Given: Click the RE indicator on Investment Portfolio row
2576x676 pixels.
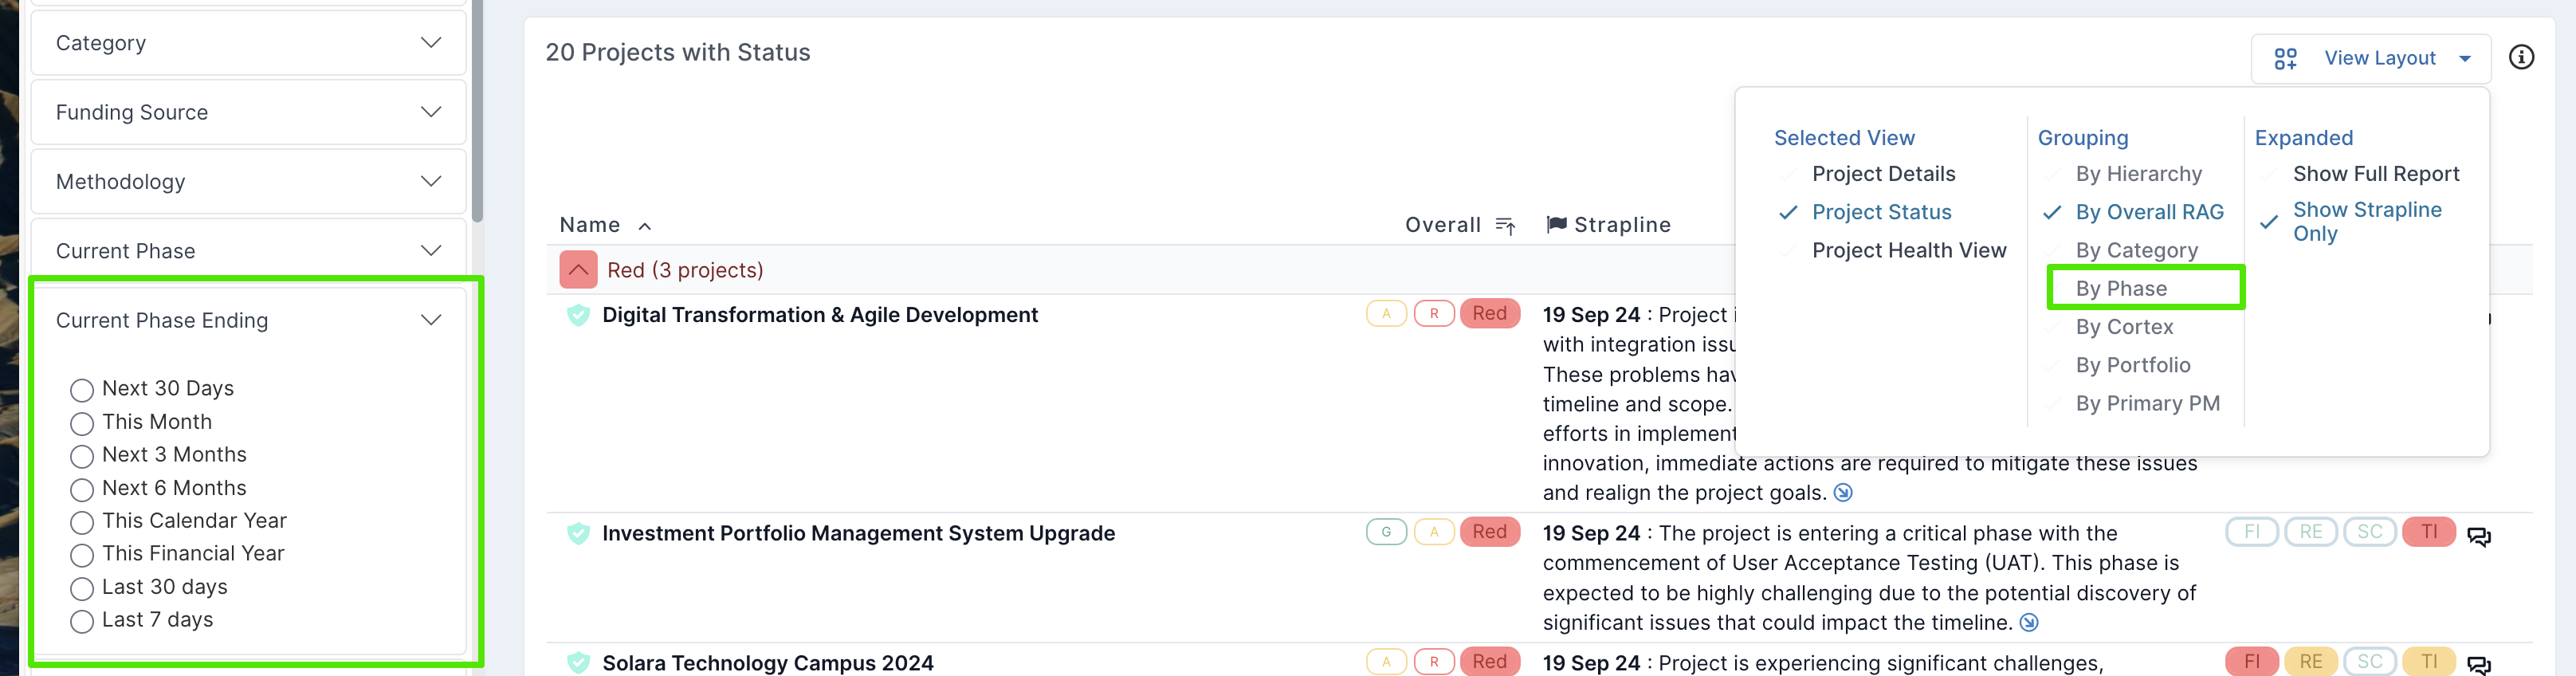Looking at the screenshot, I should [x=2311, y=531].
